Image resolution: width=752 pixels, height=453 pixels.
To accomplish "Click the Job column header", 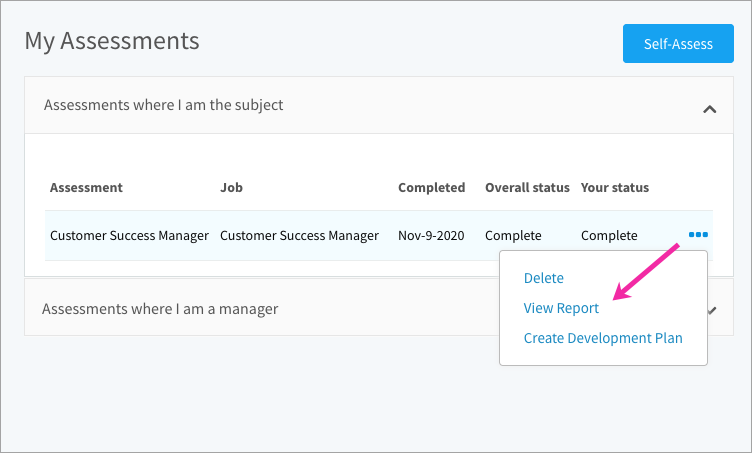I will pos(231,187).
